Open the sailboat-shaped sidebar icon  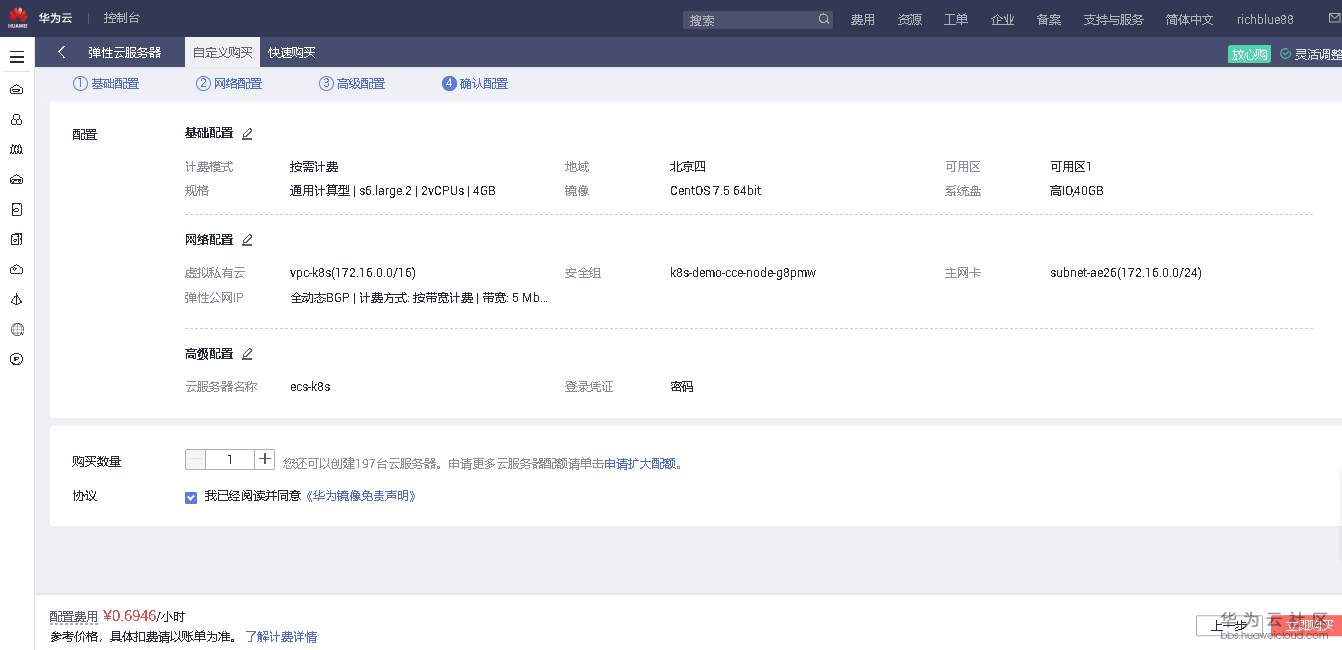17,299
